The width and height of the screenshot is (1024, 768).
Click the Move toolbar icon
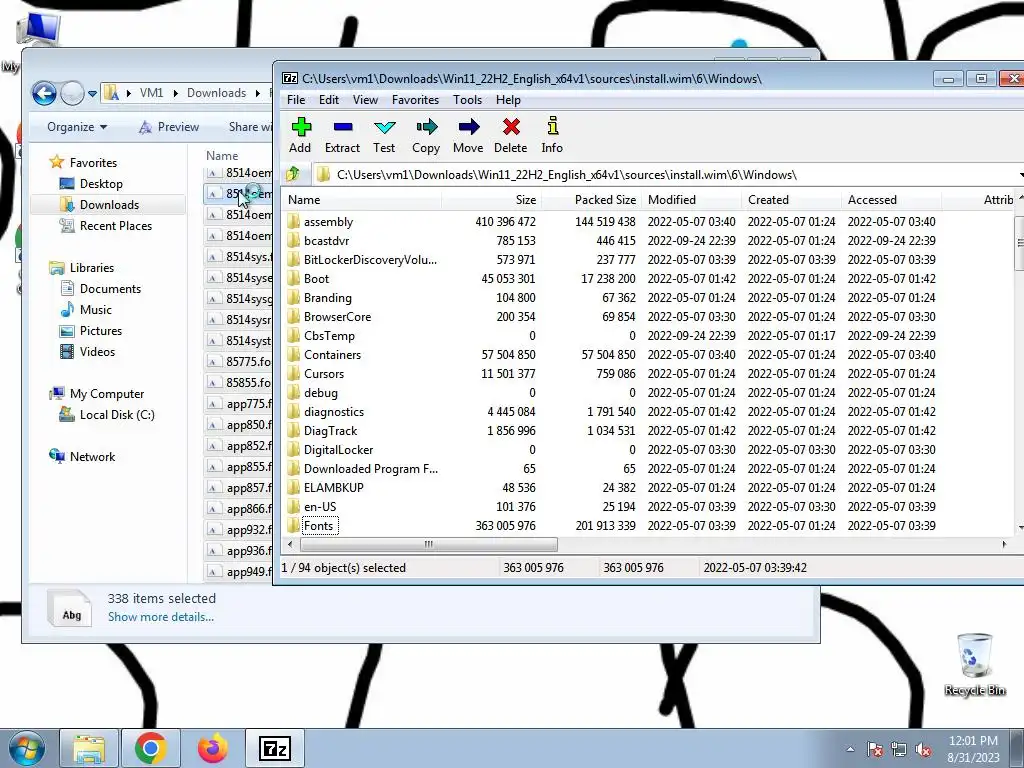coord(468,127)
